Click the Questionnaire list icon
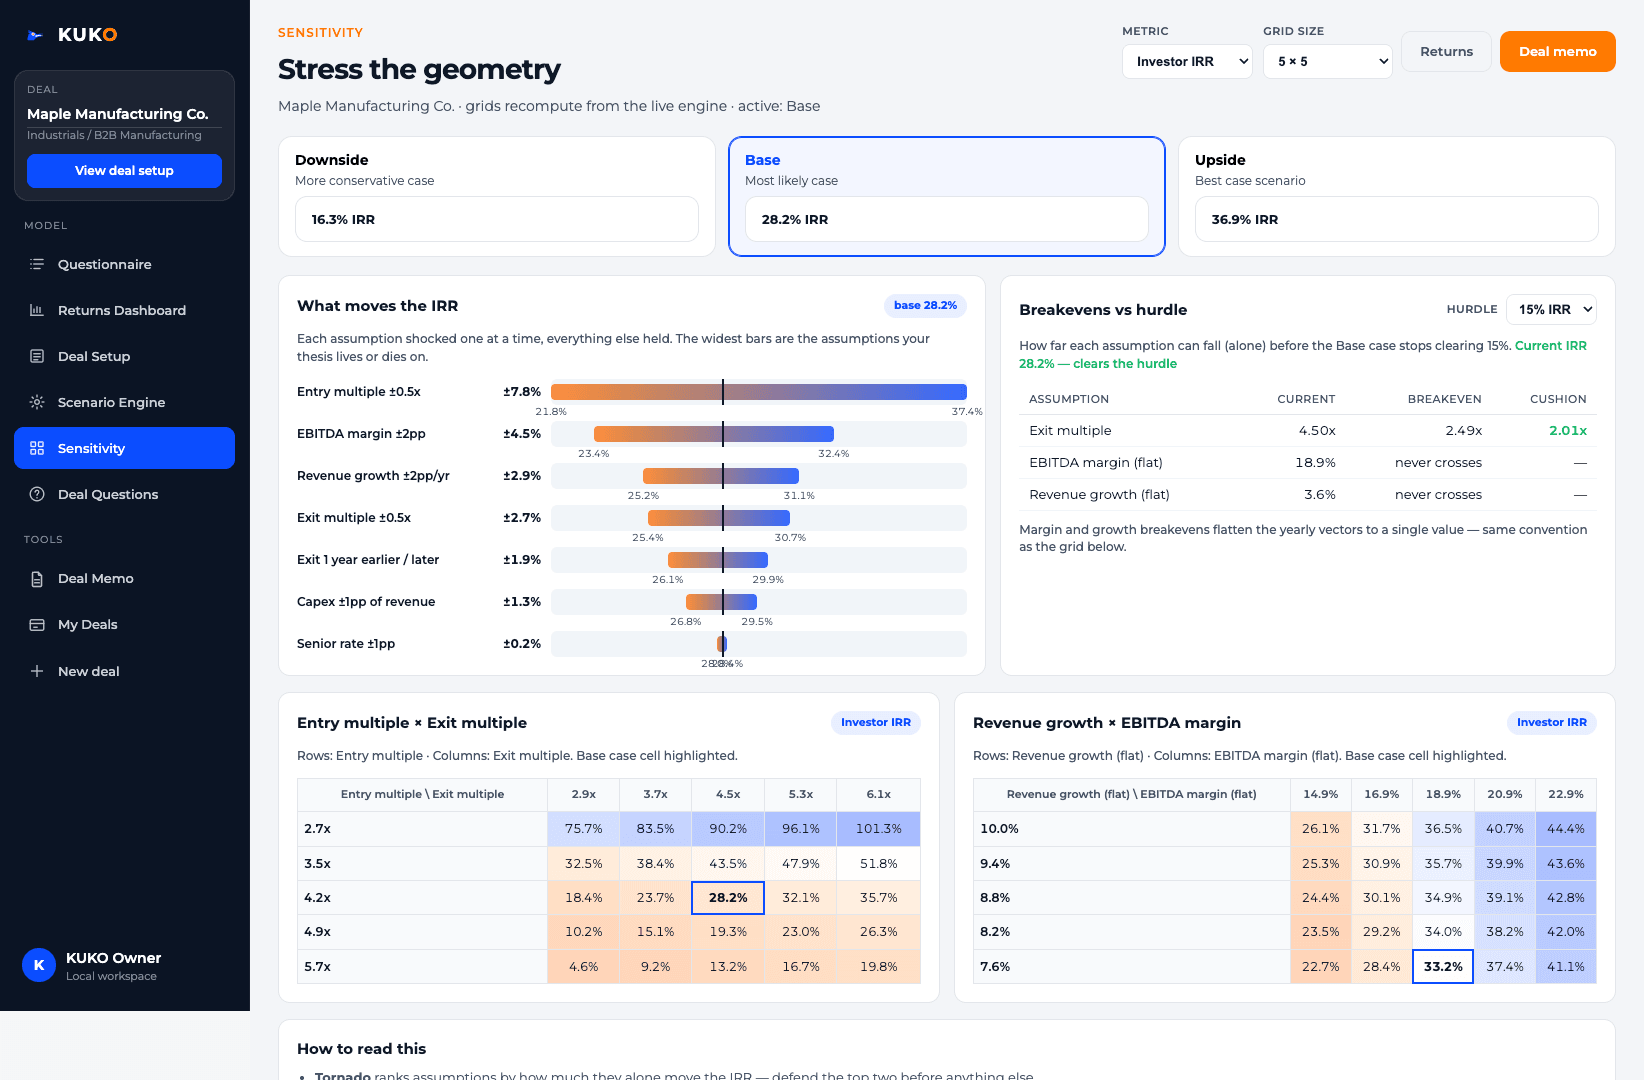The image size is (1644, 1080). click(x=37, y=264)
